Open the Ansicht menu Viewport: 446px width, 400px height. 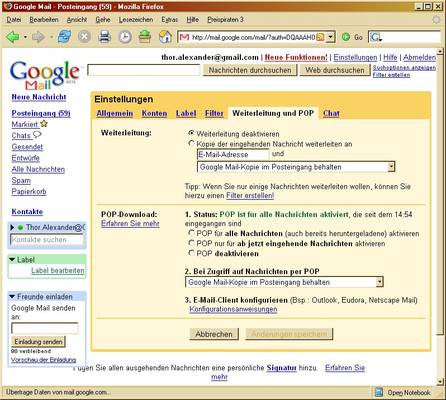coord(77,20)
